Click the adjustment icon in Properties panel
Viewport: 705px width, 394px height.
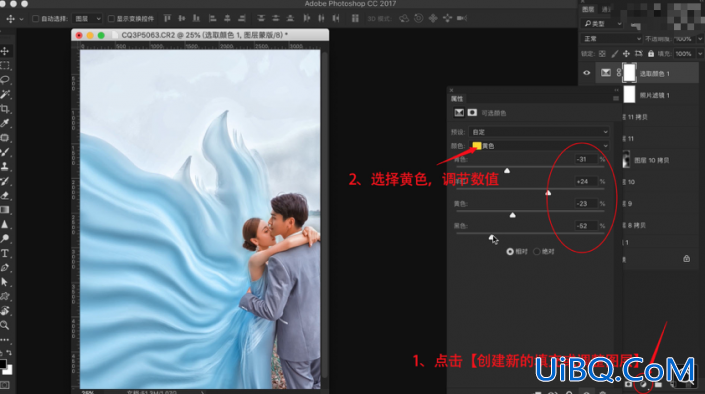click(459, 112)
